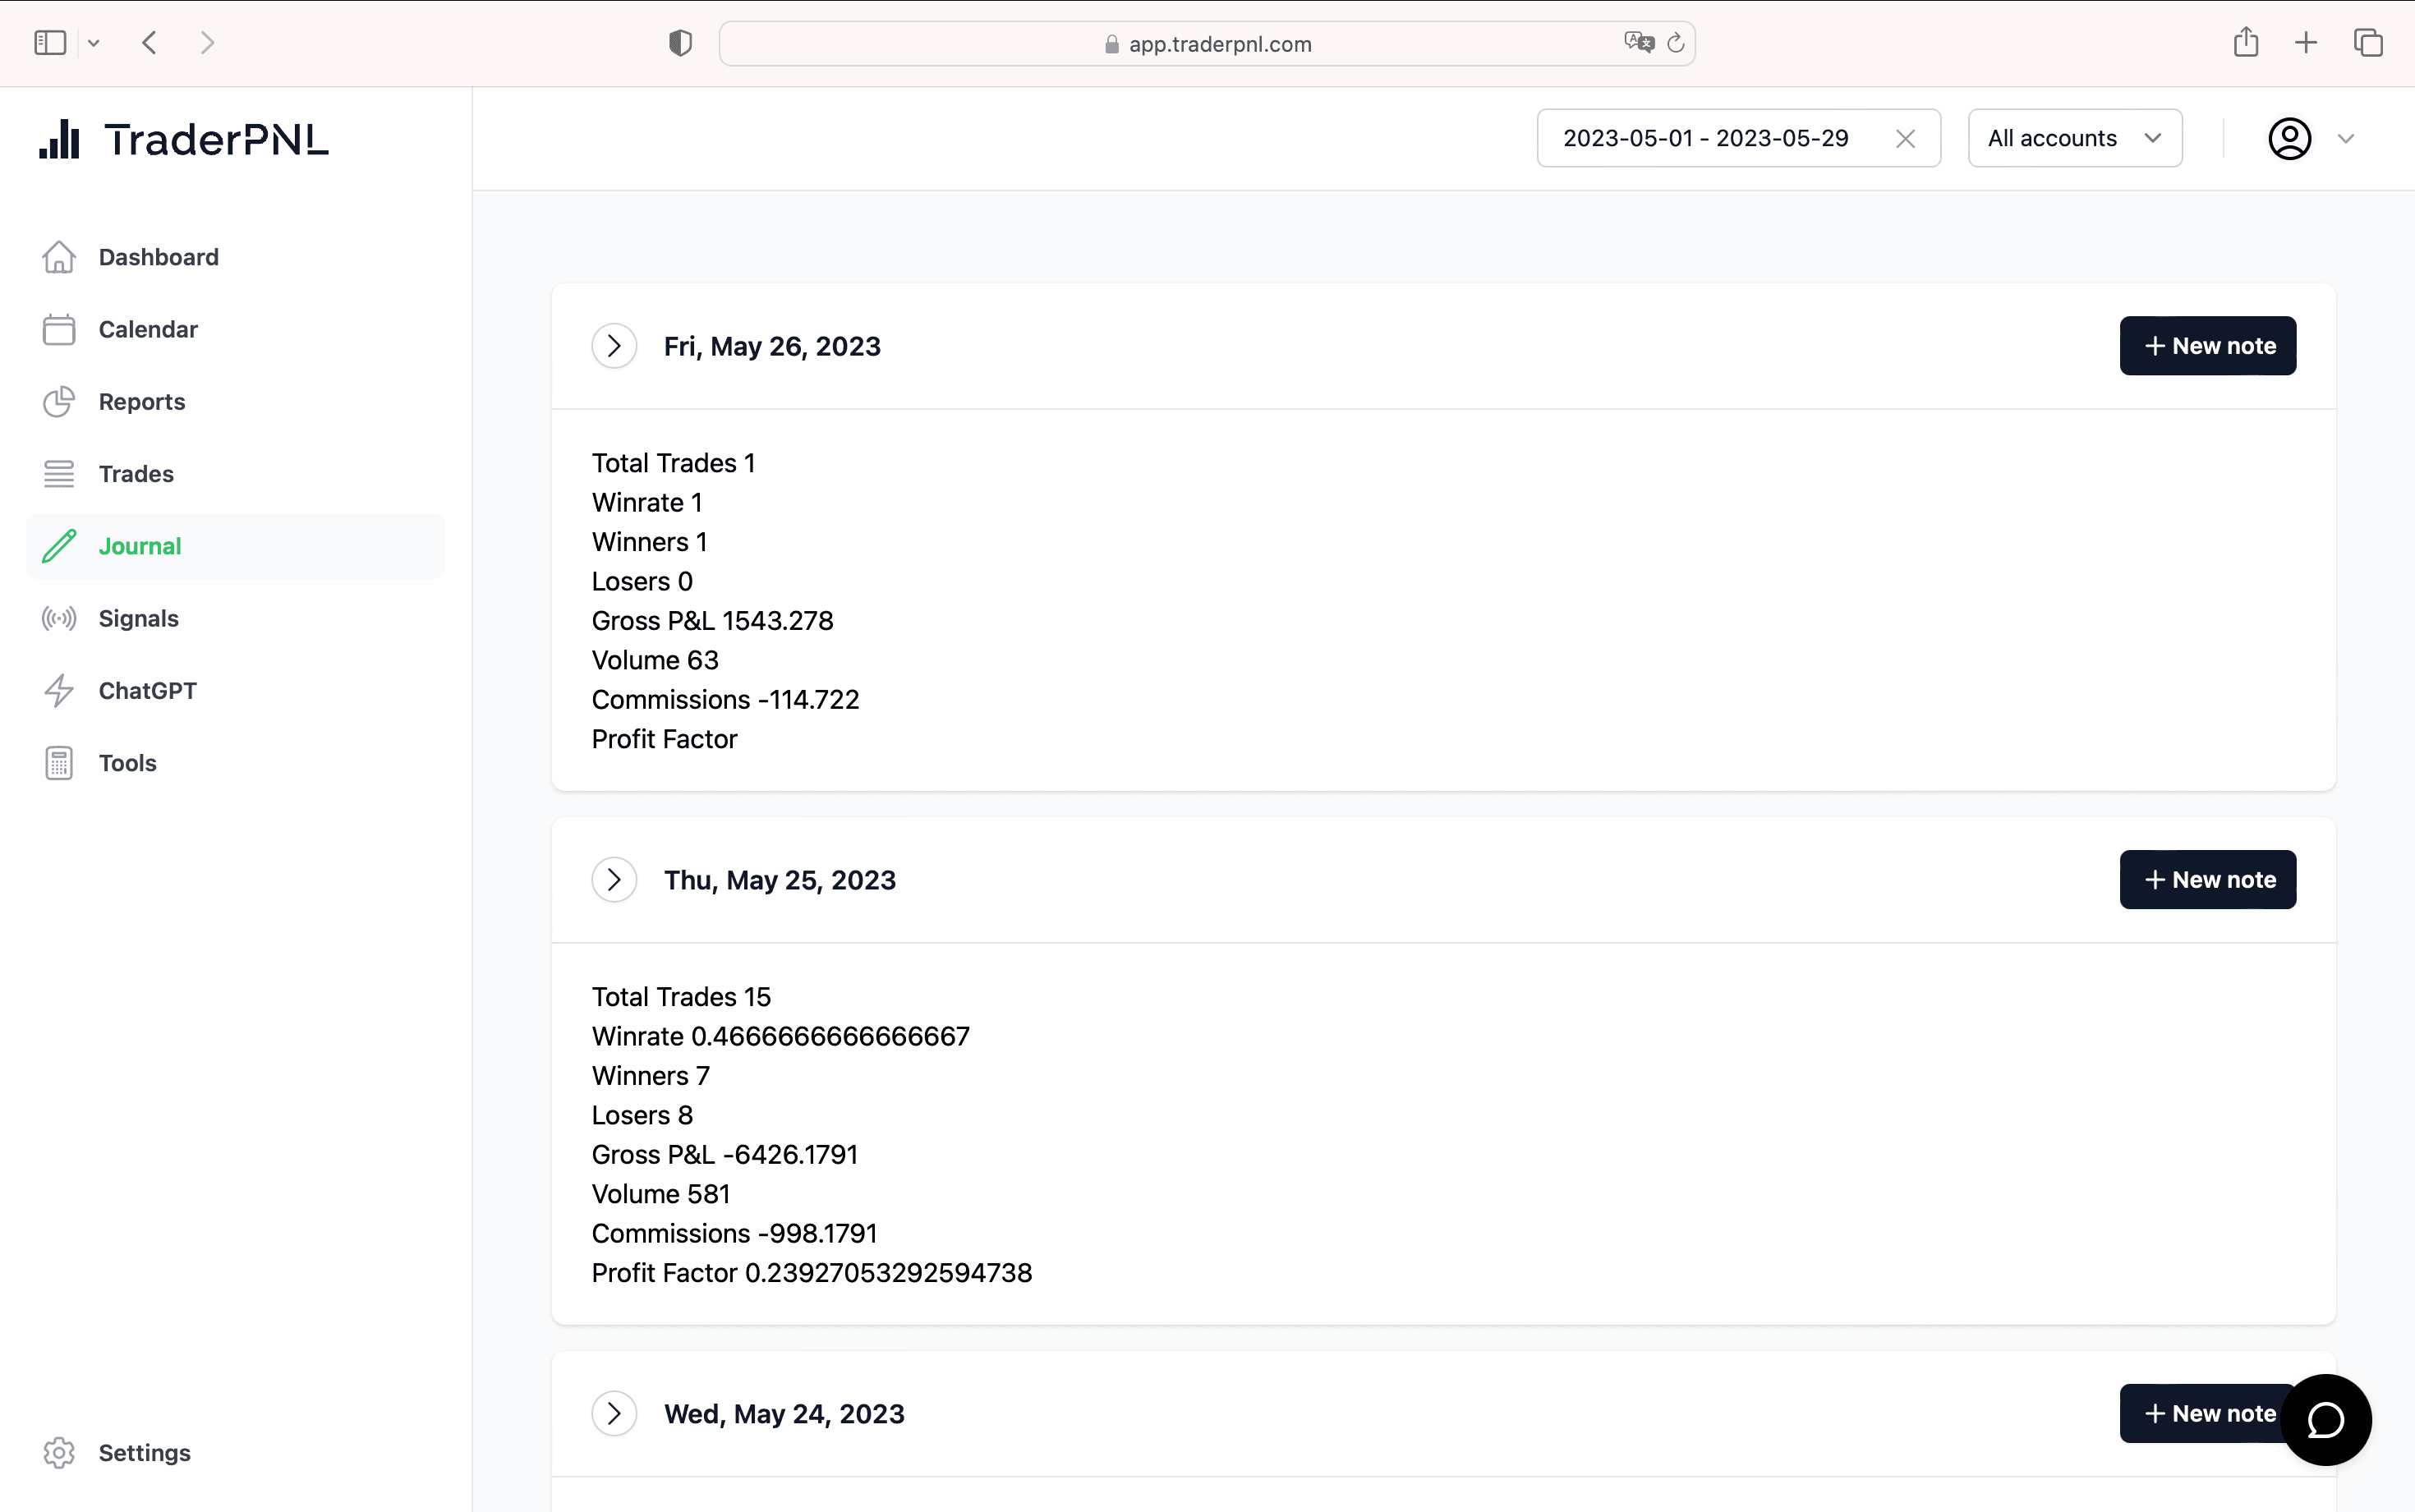The image size is (2415, 1512).
Task: Click Winrate 0.4666666666666667 text
Action: [x=780, y=1036]
